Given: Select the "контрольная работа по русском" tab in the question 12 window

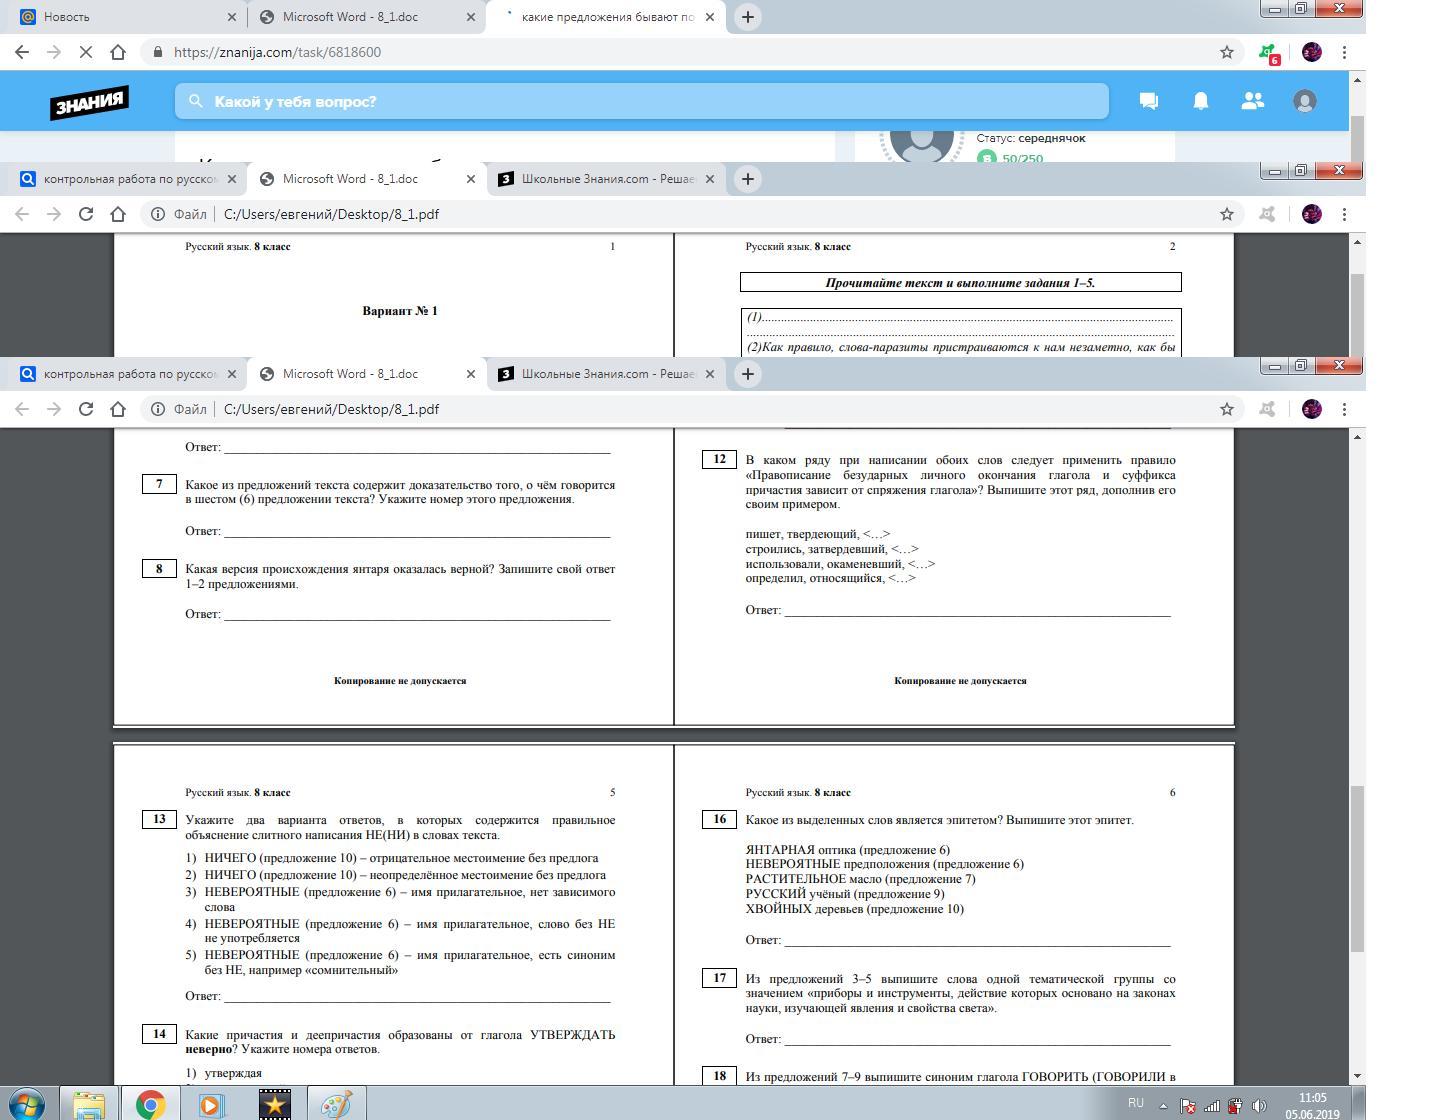Looking at the screenshot, I should [125, 374].
